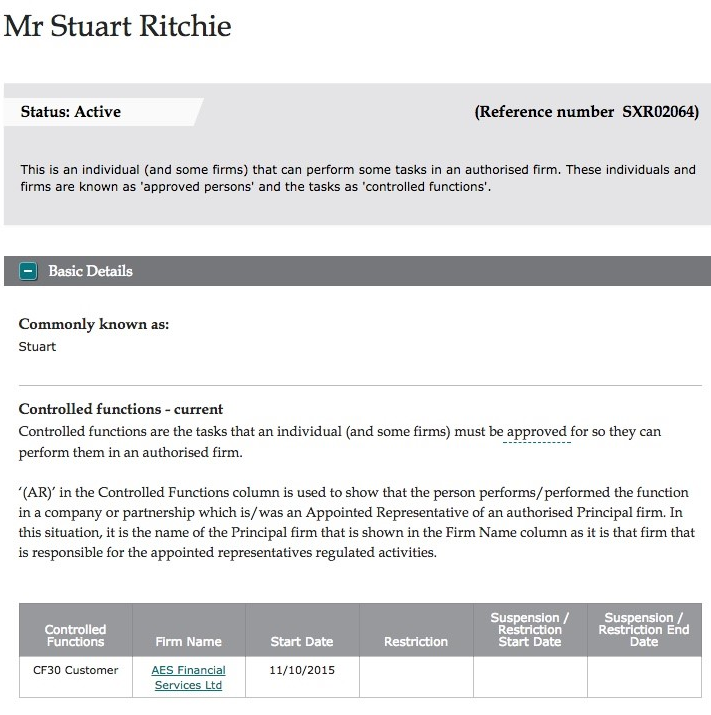711x715 pixels.
Task: Open the AES Financial Services Ltd link
Action: (188, 677)
